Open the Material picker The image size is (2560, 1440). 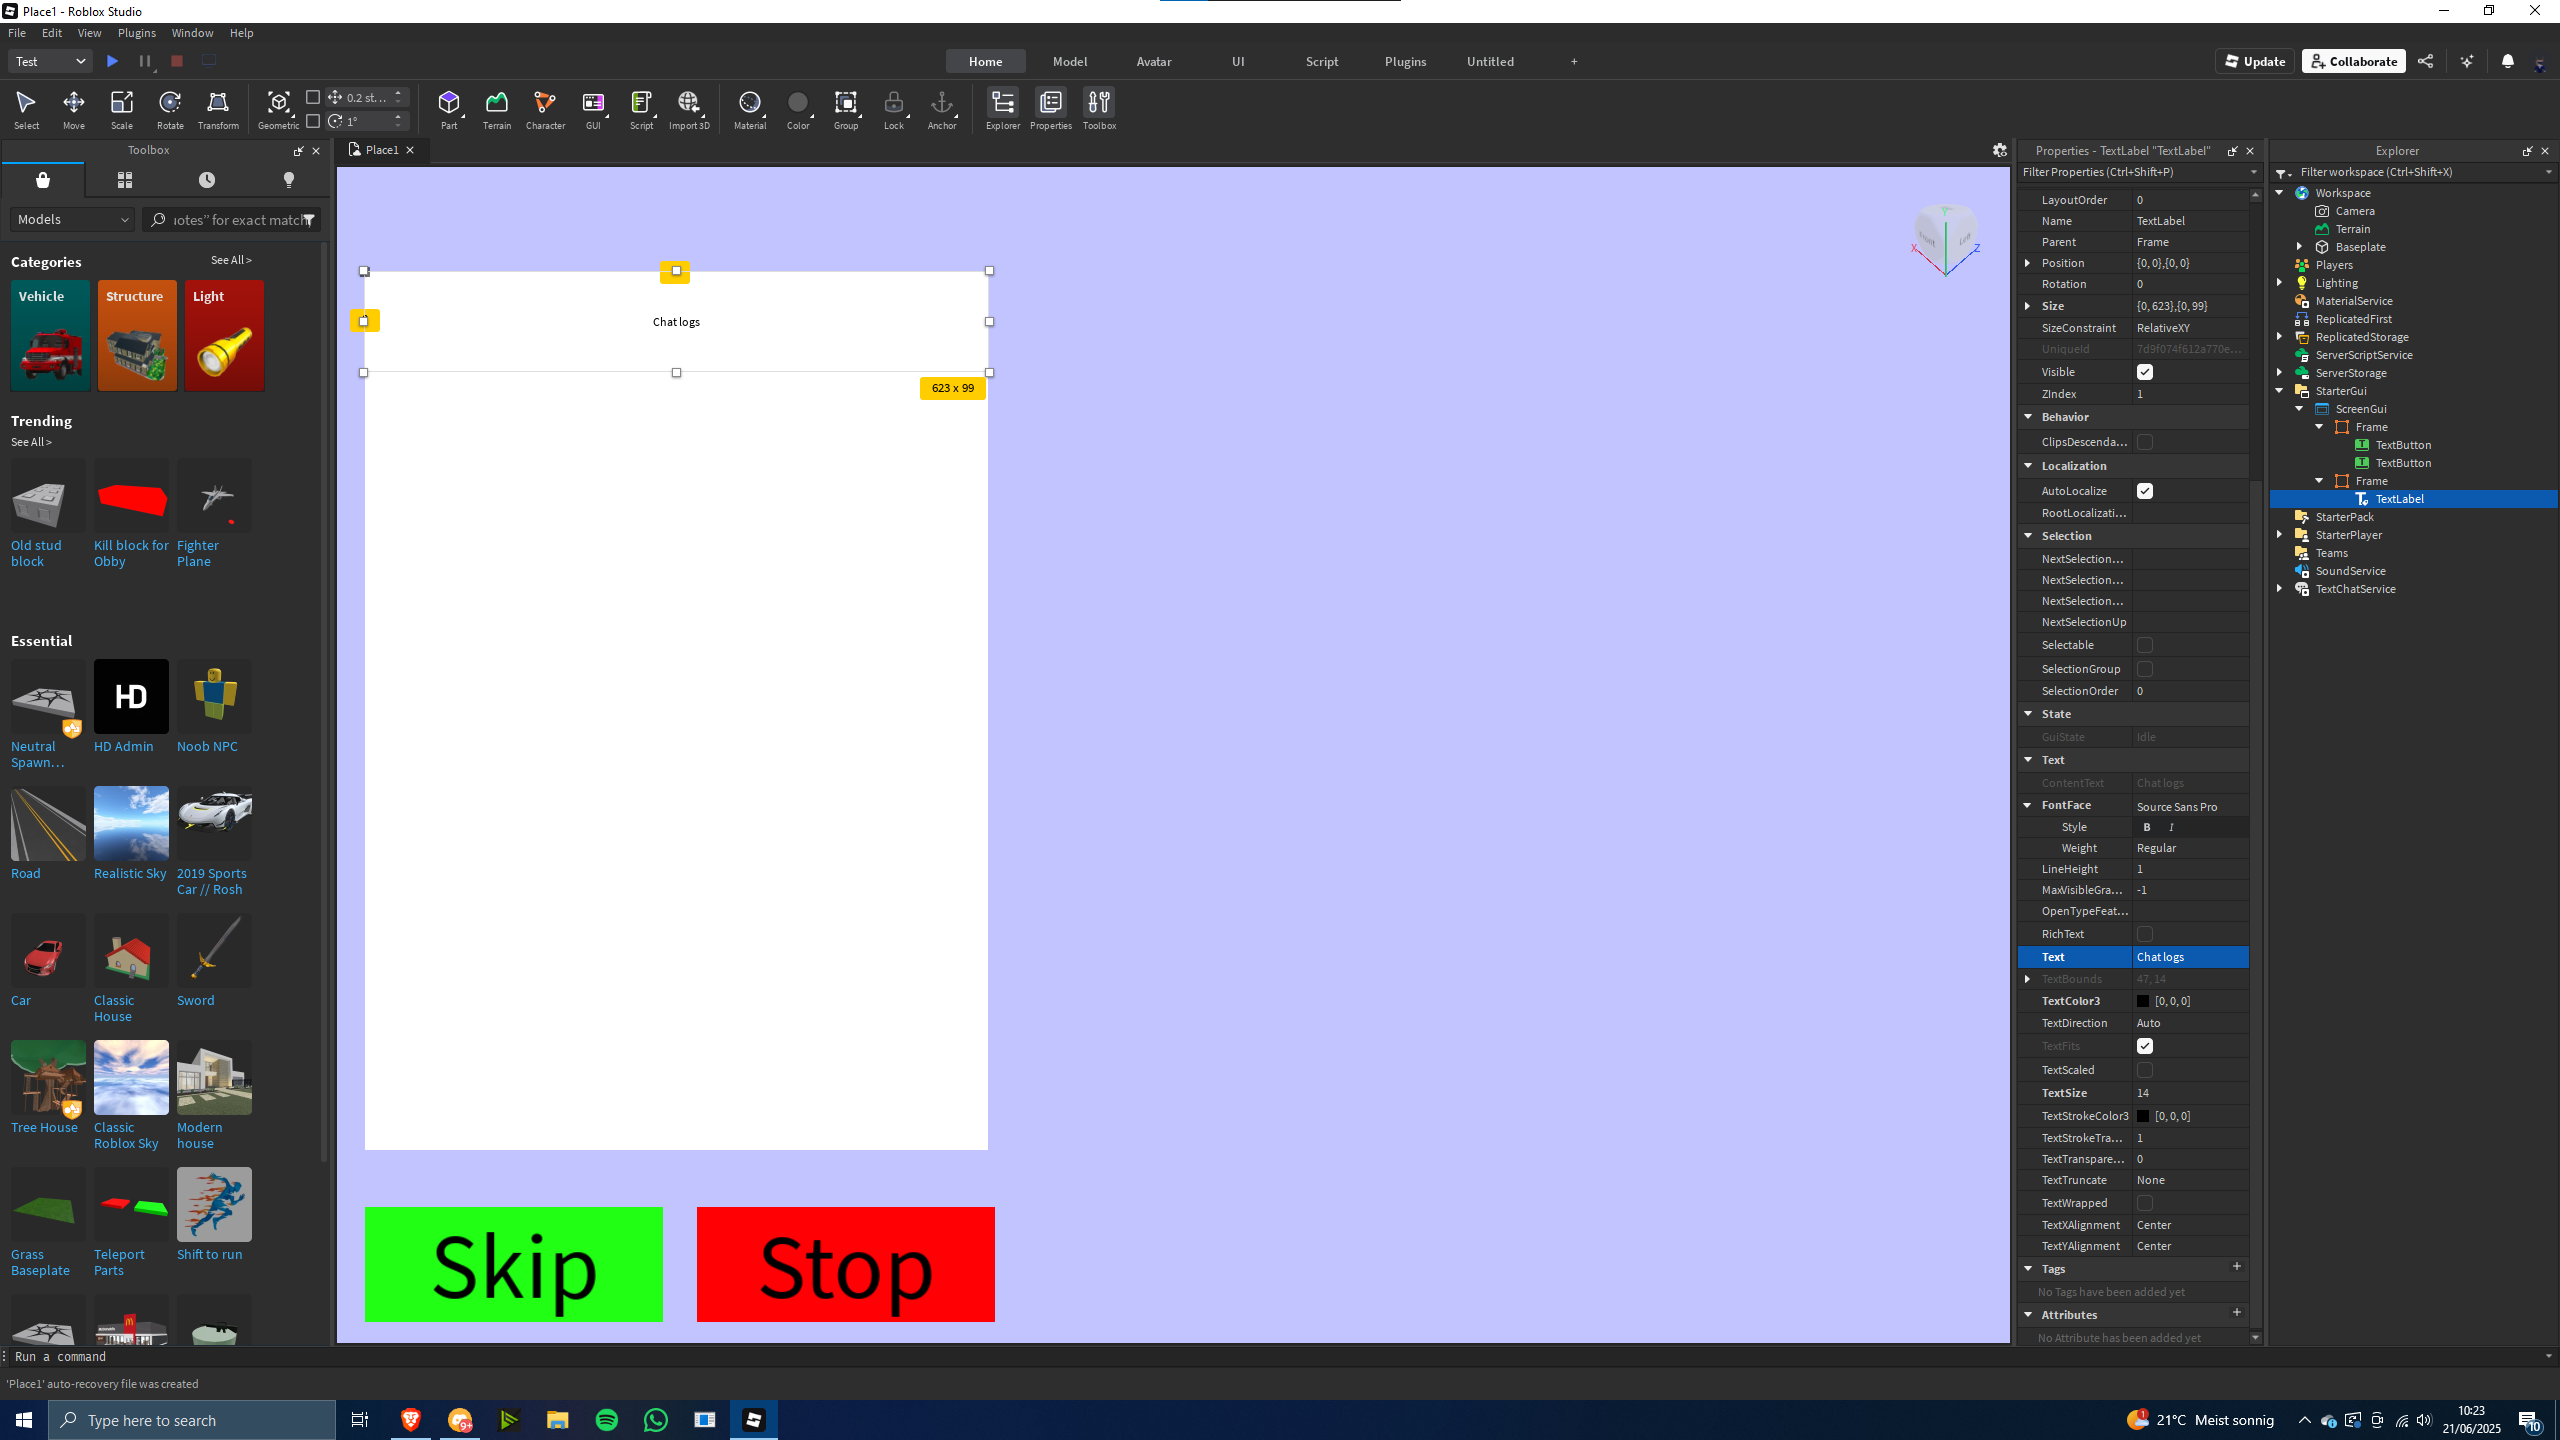click(750, 109)
